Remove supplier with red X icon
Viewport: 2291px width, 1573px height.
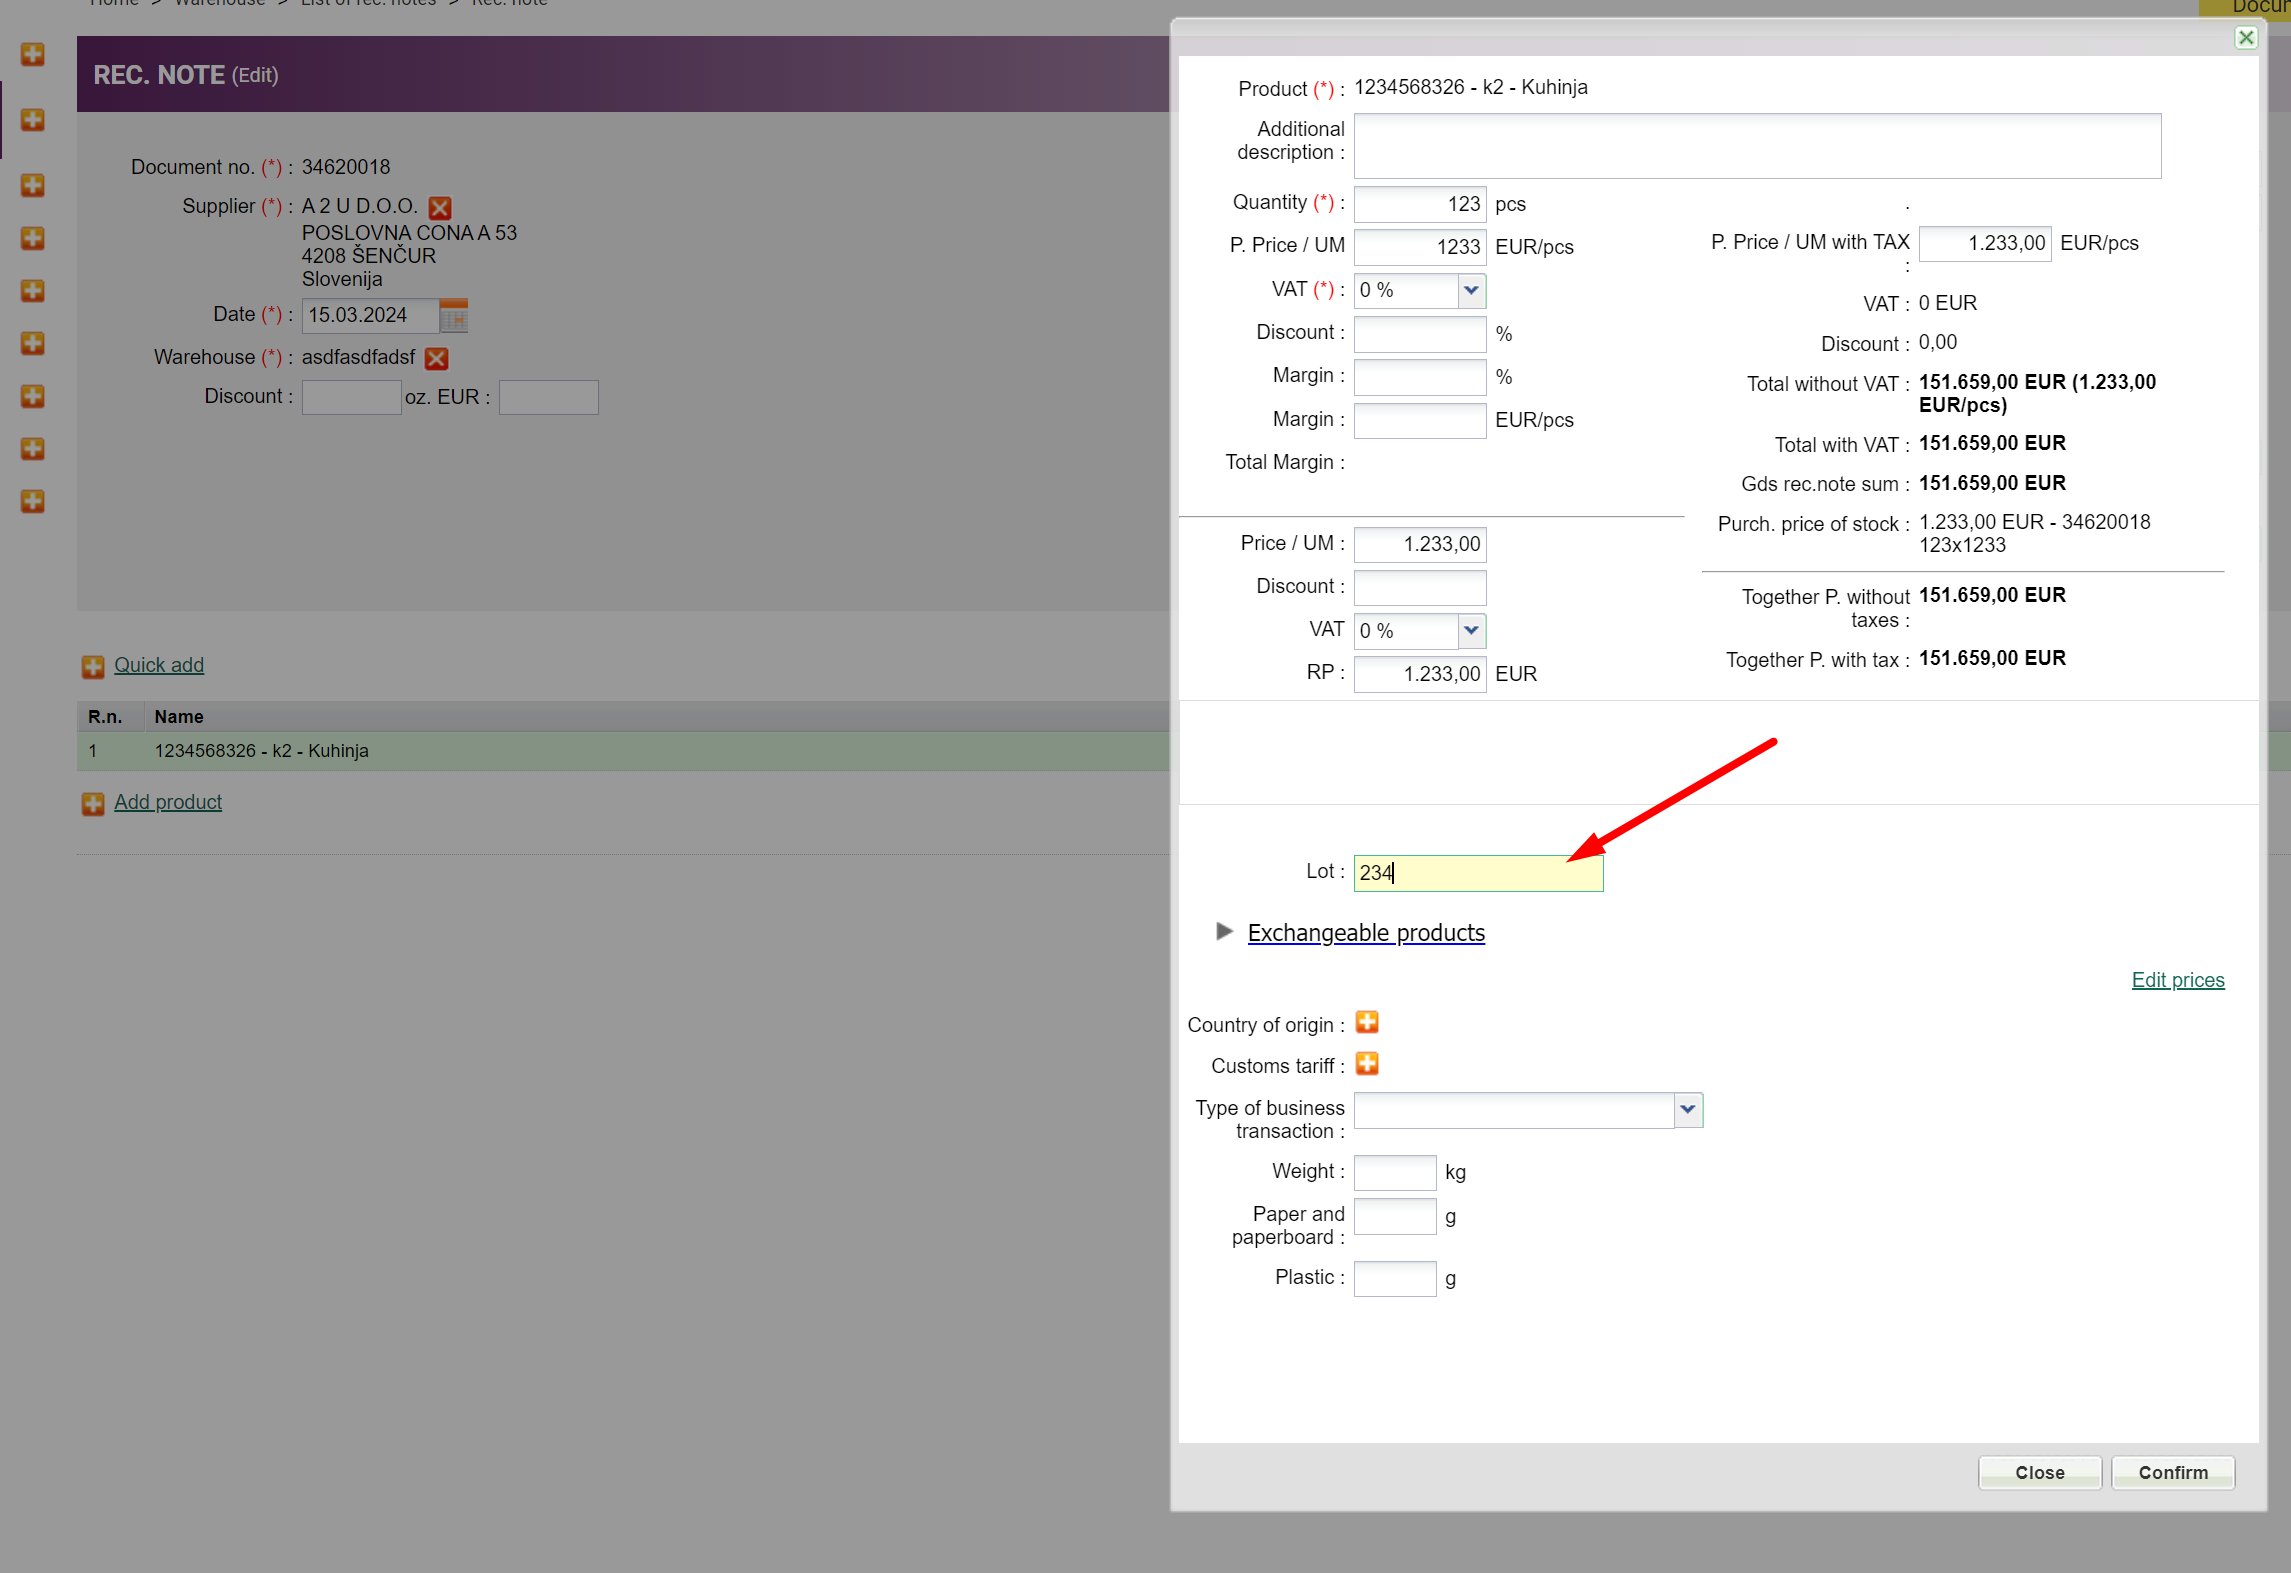439,208
